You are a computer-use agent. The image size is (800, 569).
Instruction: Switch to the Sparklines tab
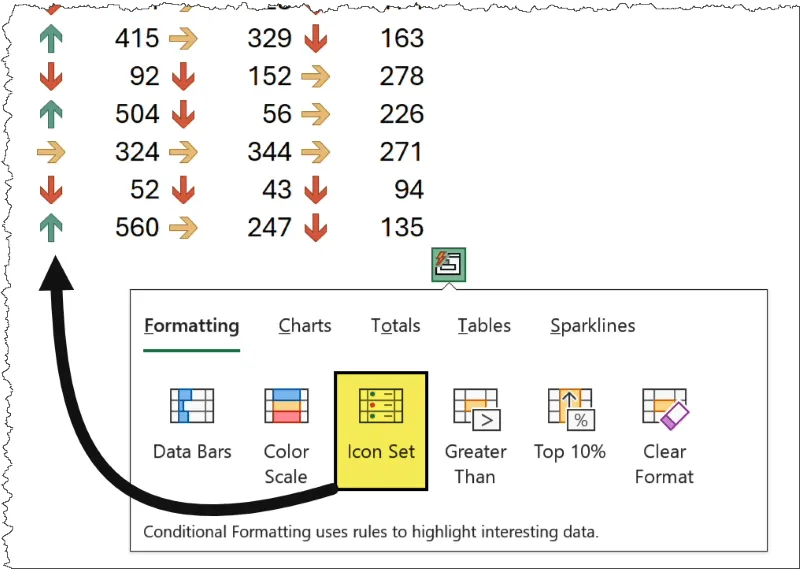[x=592, y=326]
